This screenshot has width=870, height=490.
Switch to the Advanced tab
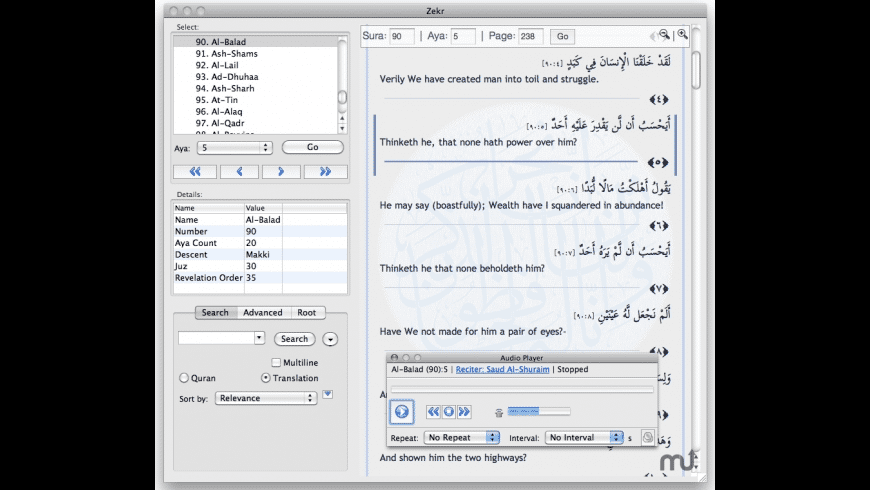pyautogui.click(x=262, y=312)
